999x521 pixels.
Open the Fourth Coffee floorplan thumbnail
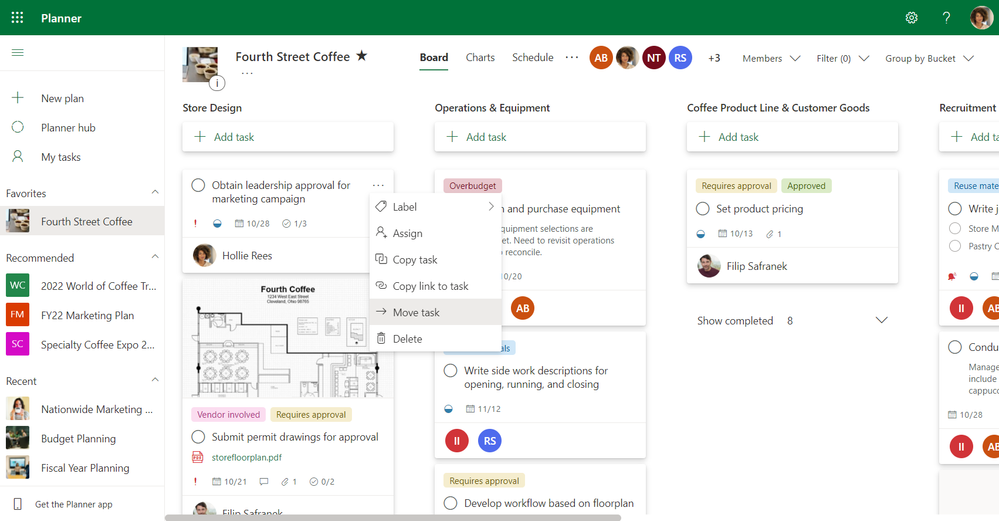[288, 339]
